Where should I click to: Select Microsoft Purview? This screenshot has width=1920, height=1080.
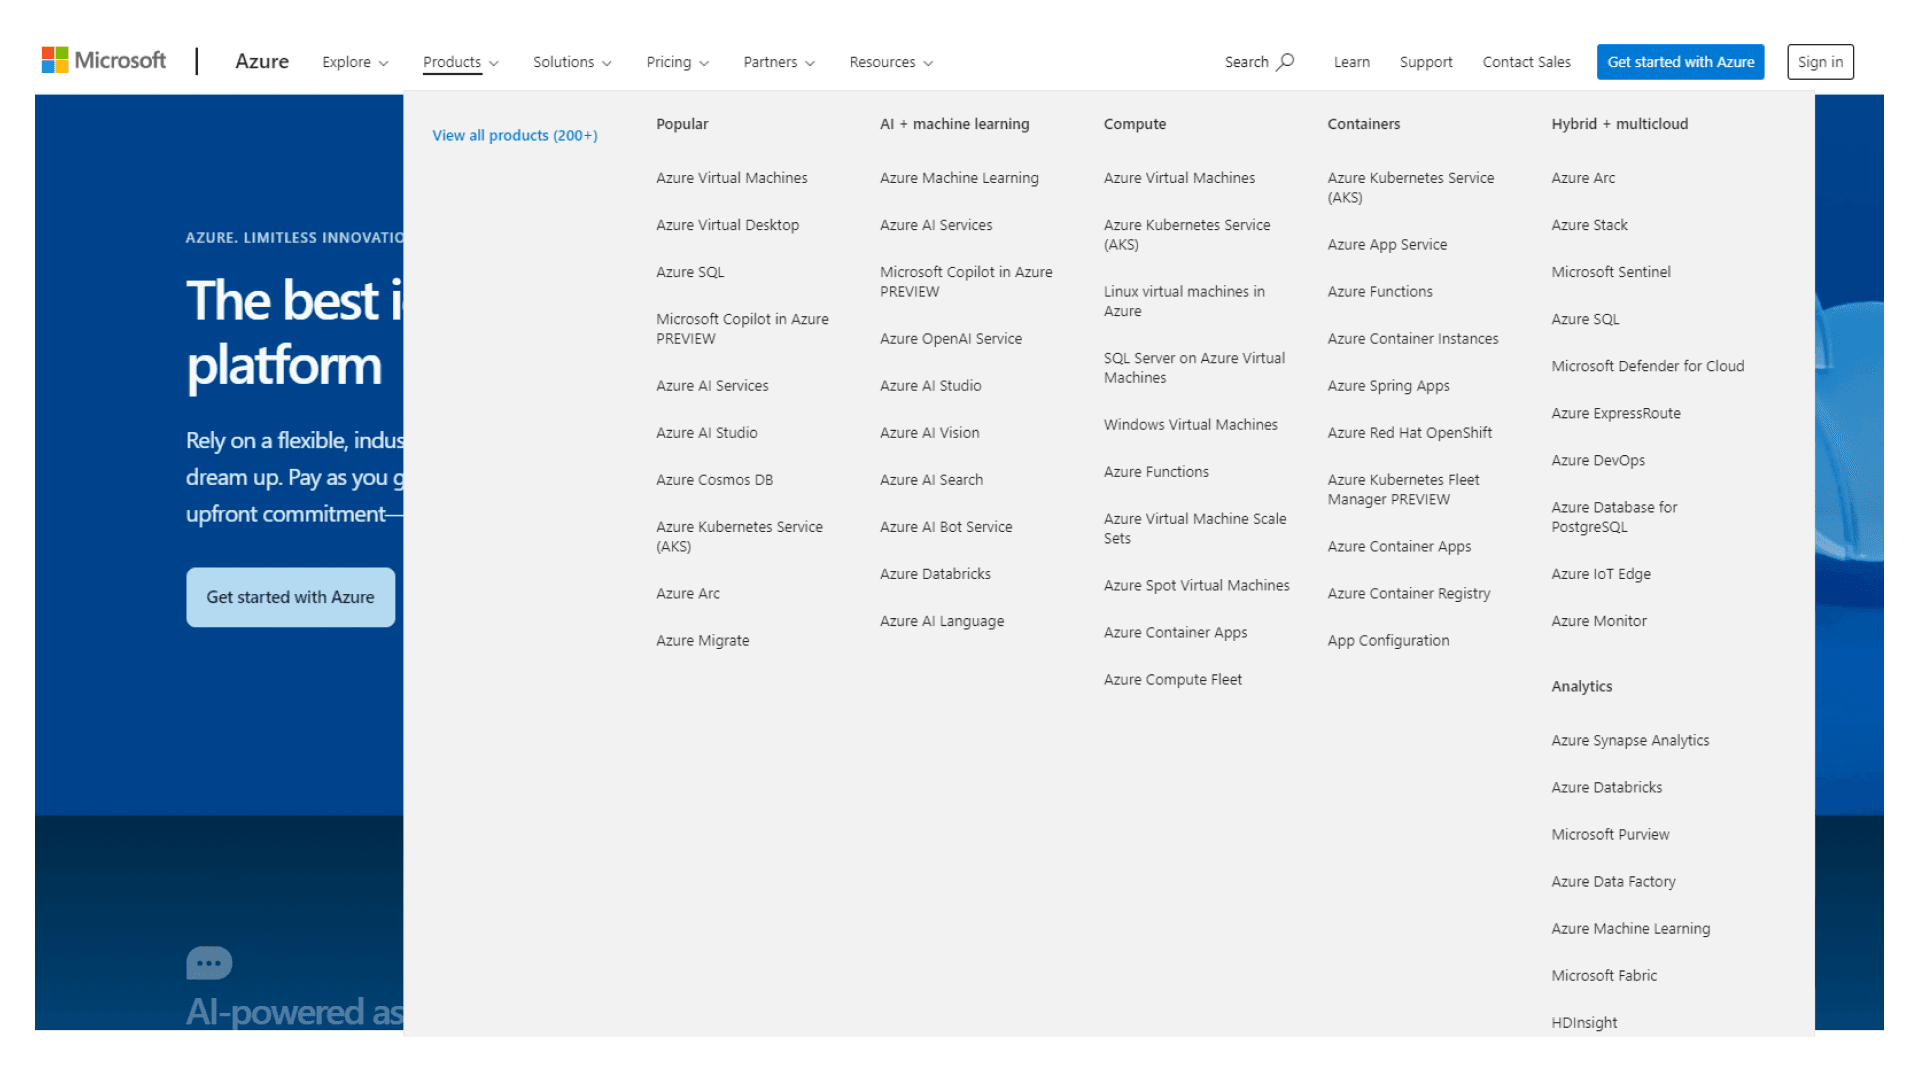pos(1610,835)
